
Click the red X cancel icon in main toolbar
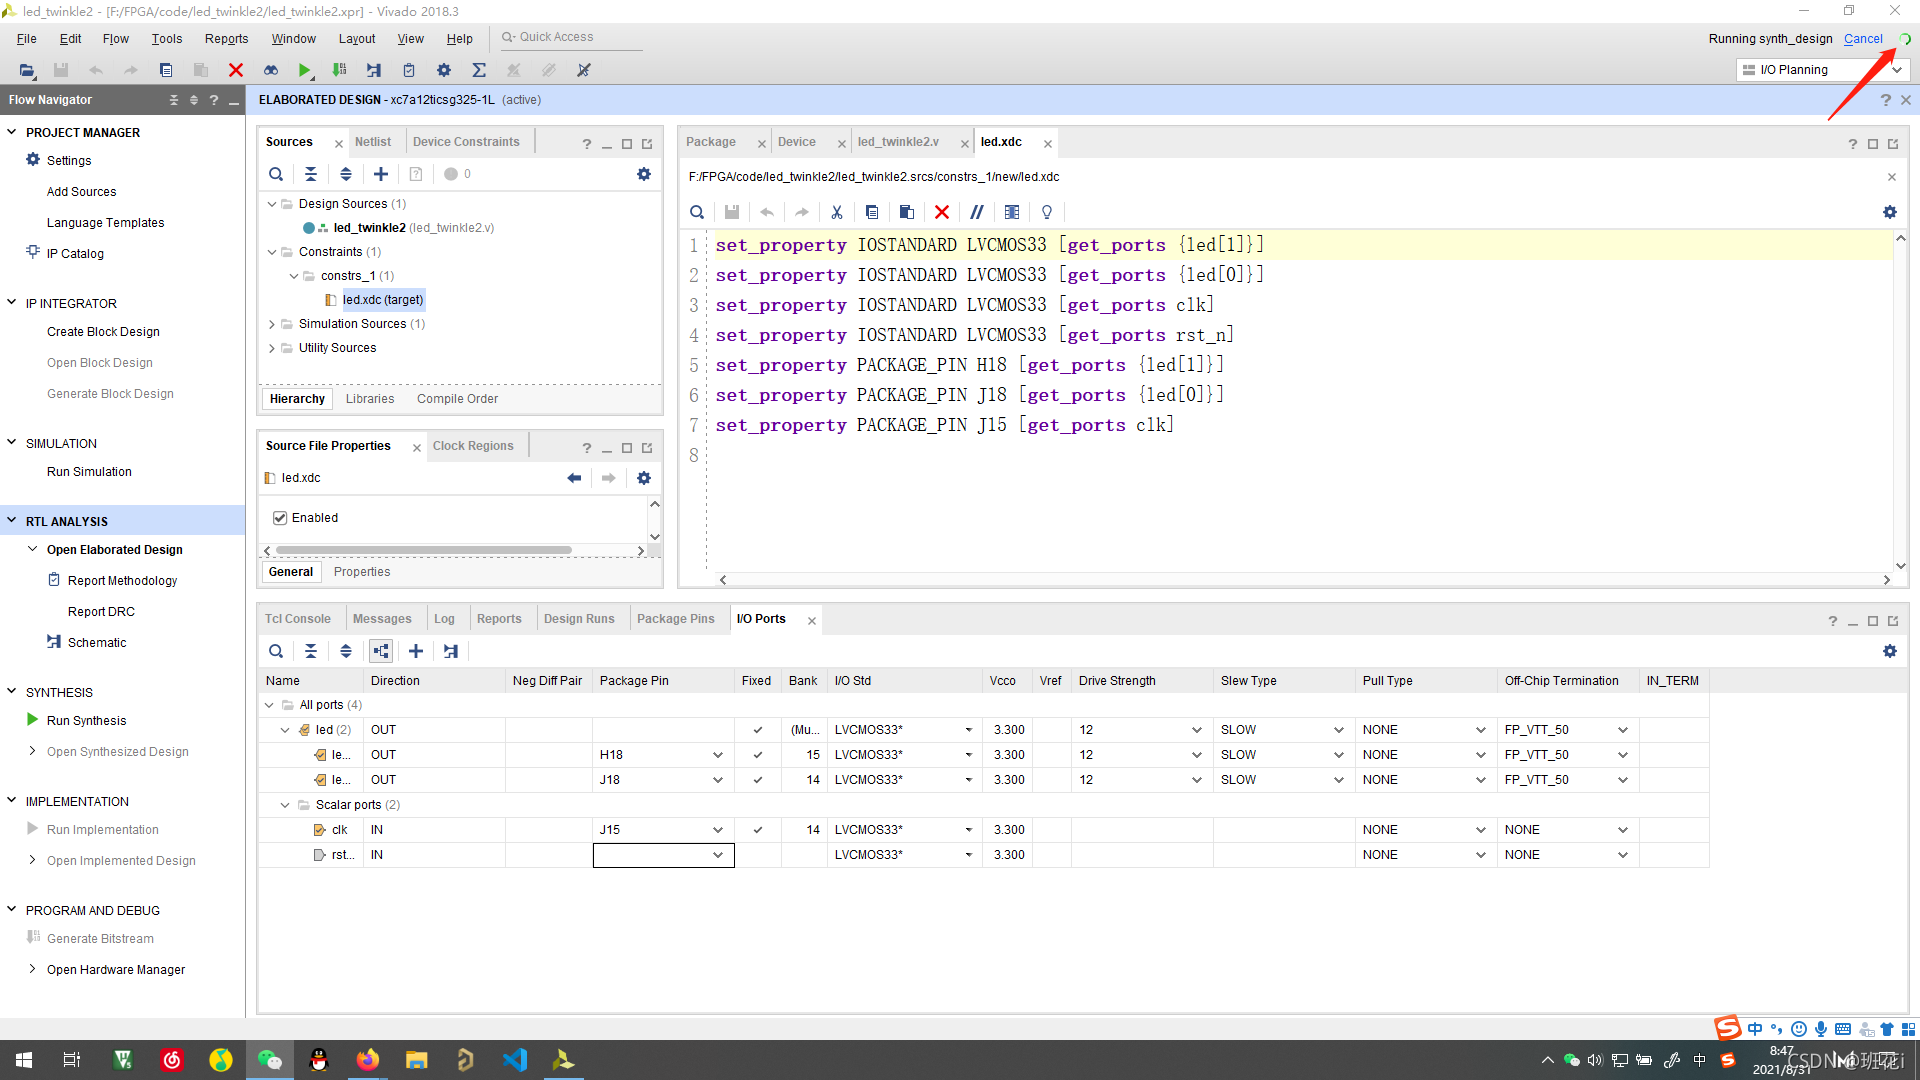point(236,70)
